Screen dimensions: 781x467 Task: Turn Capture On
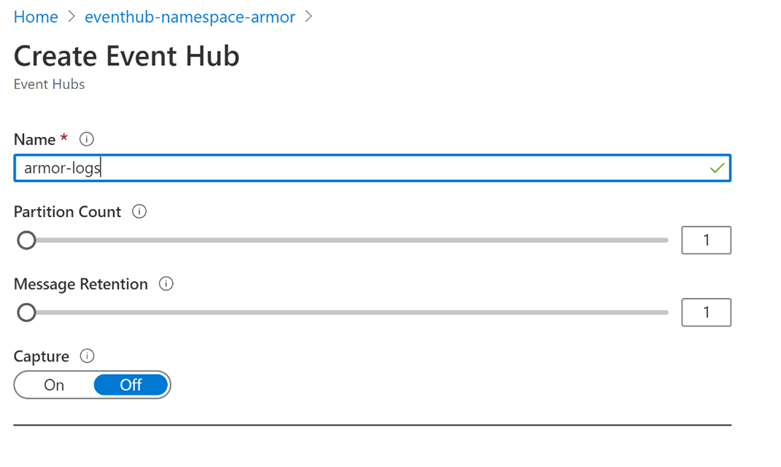[x=54, y=385]
